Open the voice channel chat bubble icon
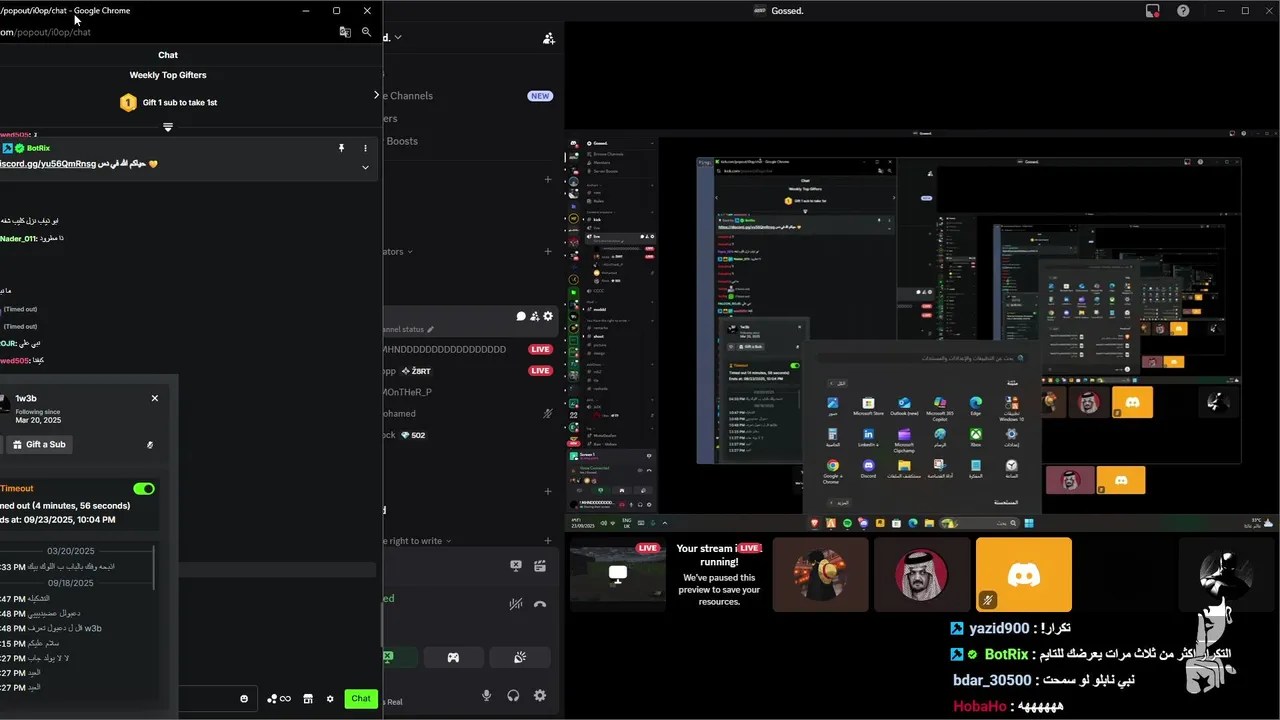The image size is (1280, 720). pos(521,316)
